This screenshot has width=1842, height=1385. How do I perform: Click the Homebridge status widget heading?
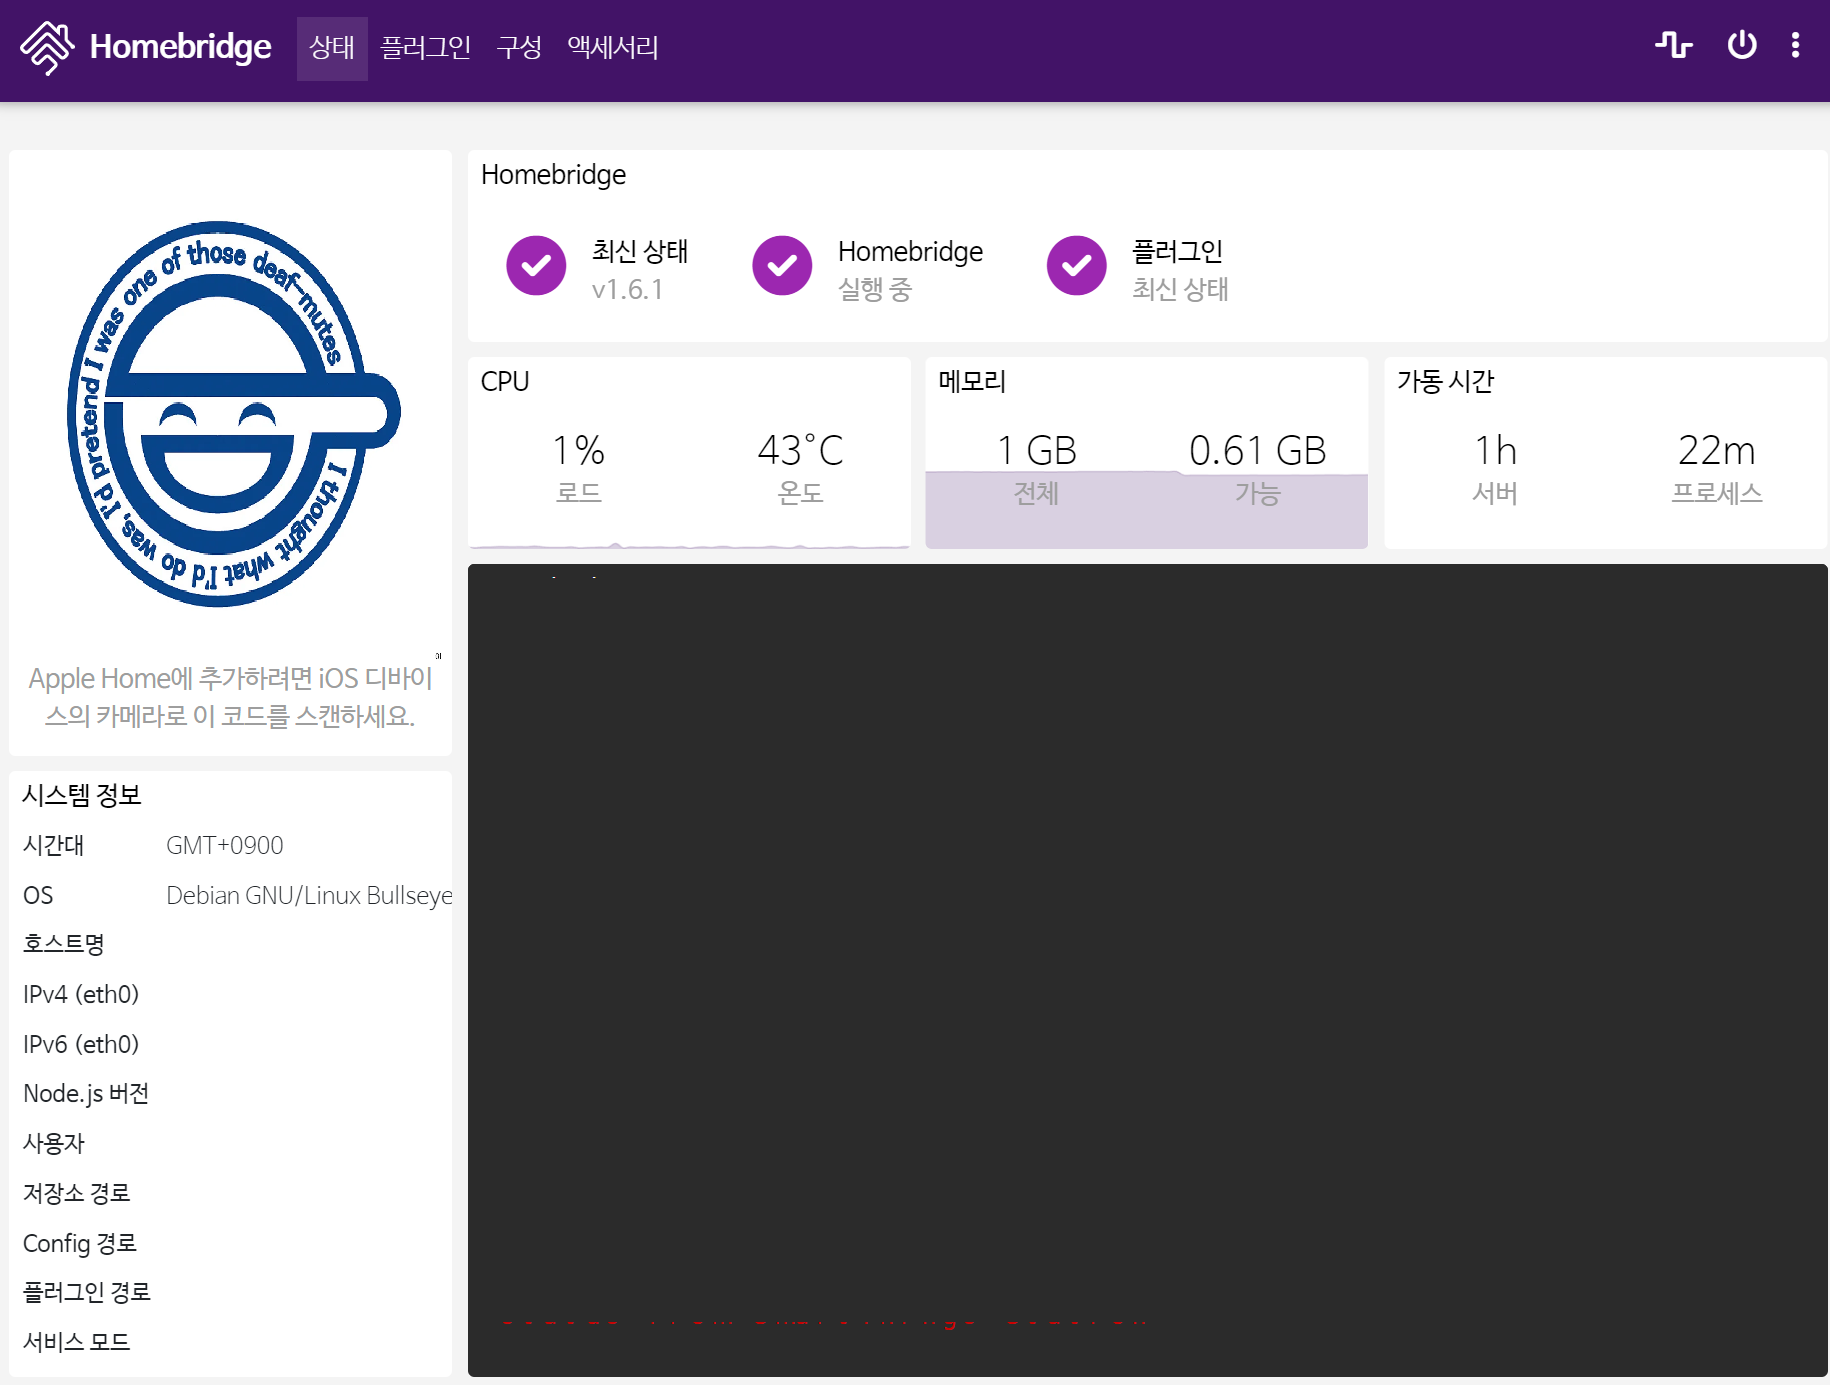(x=553, y=175)
